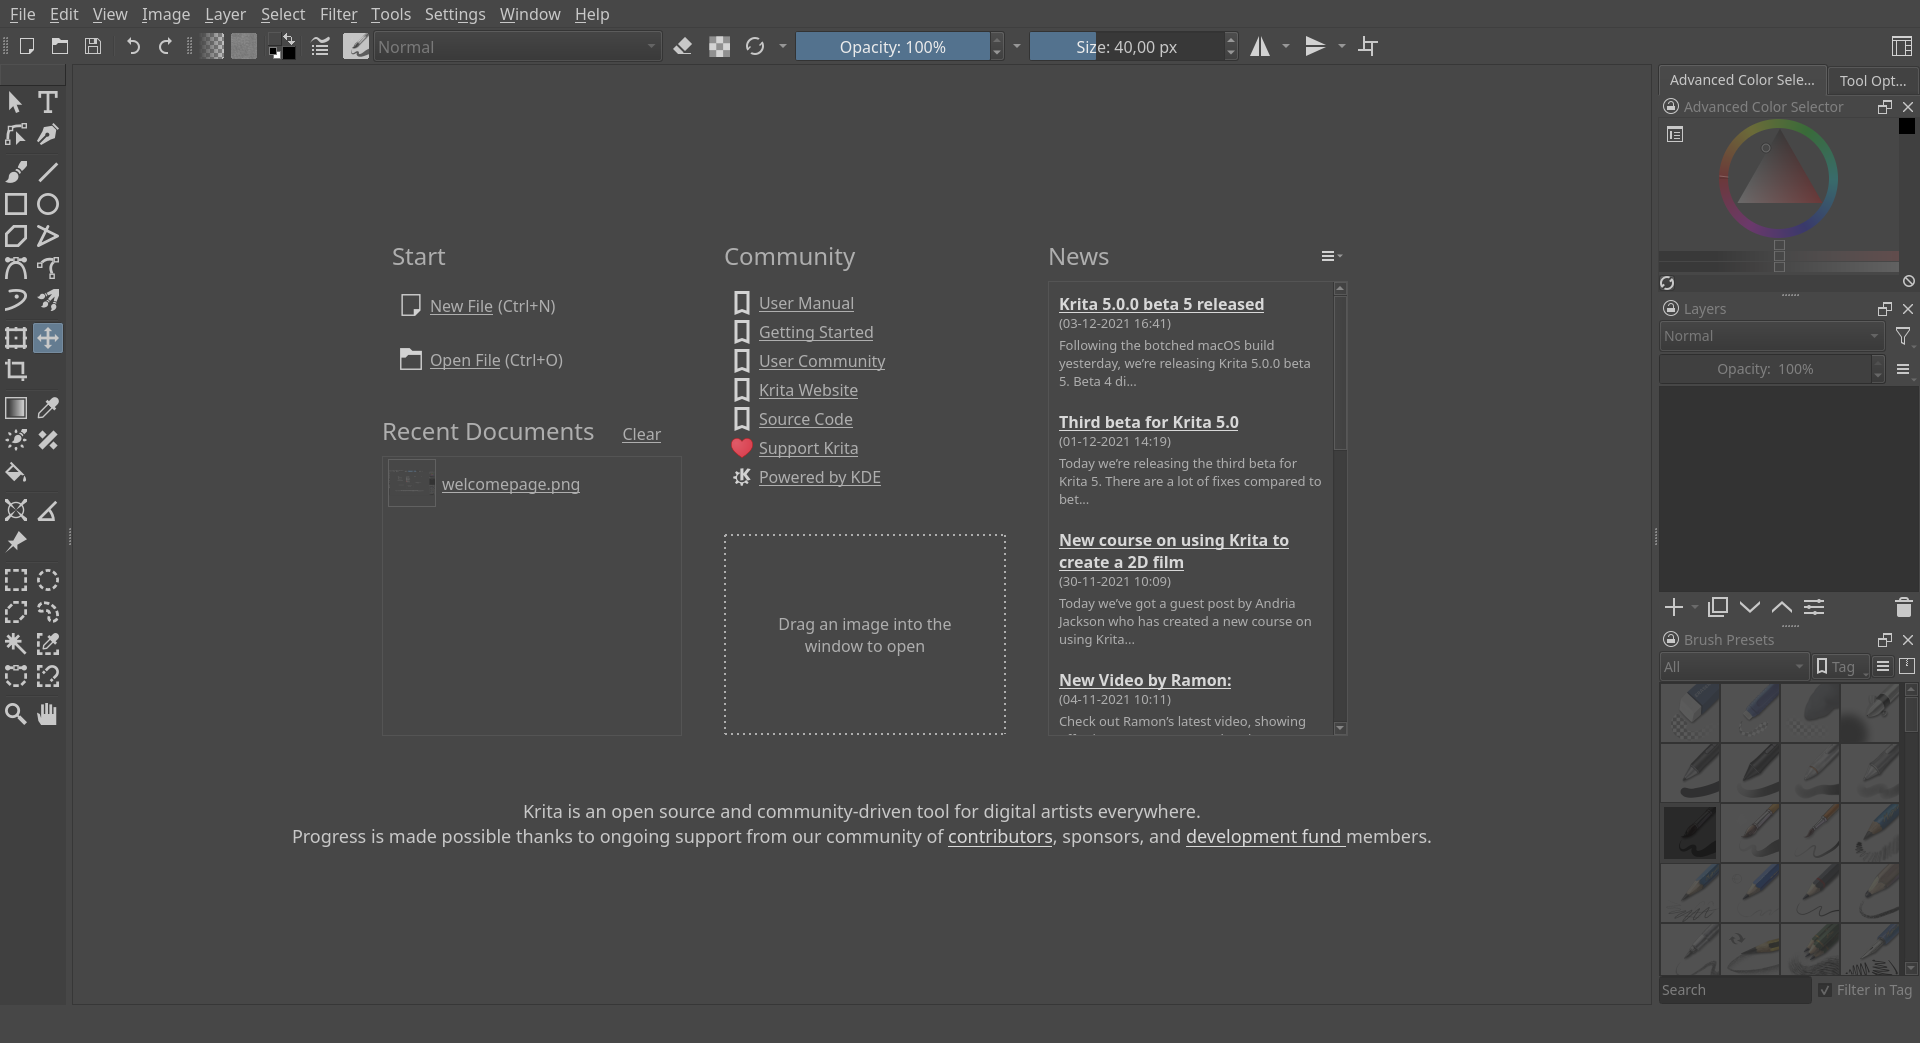
Task: Open the blending mode Normal dropdown in toolbar
Action: [x=518, y=47]
